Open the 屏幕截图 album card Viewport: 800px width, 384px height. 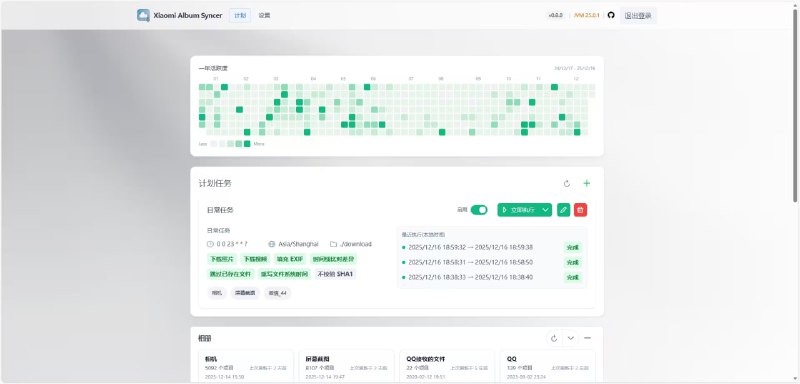pyautogui.click(x=346, y=367)
